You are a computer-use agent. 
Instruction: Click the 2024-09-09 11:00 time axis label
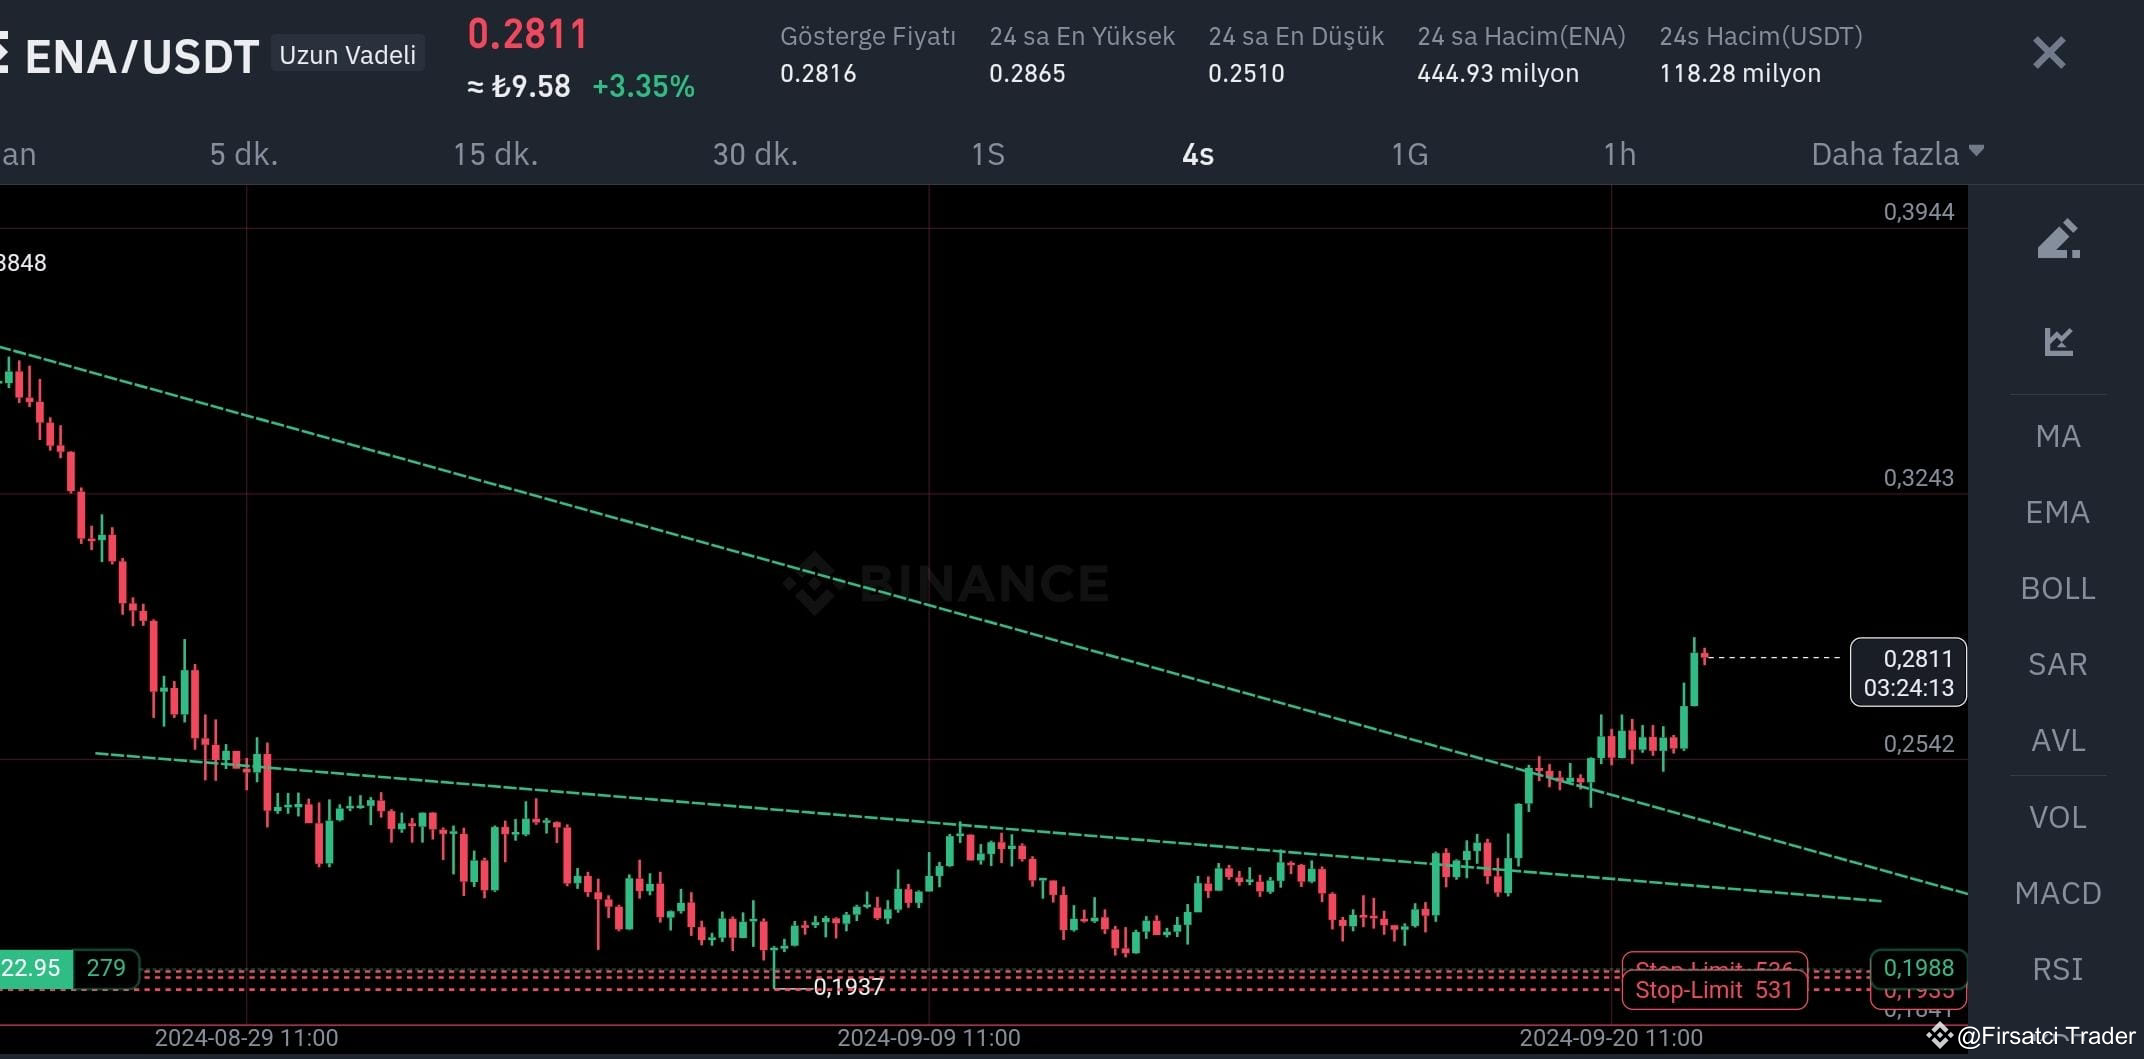[929, 1038]
